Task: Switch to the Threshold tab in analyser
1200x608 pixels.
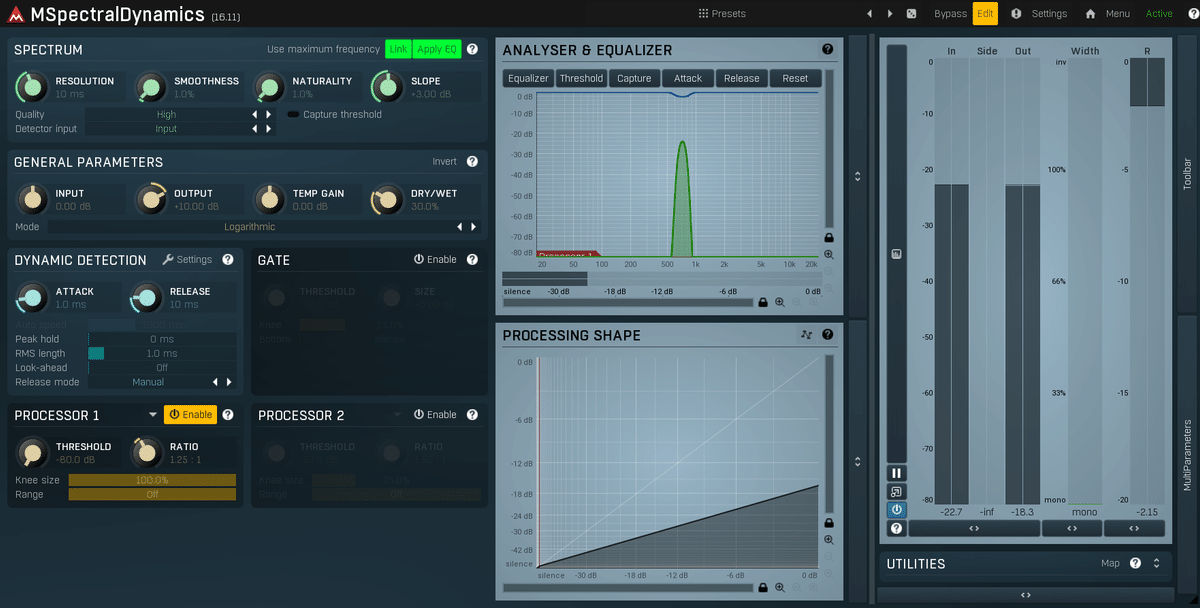Action: (581, 78)
